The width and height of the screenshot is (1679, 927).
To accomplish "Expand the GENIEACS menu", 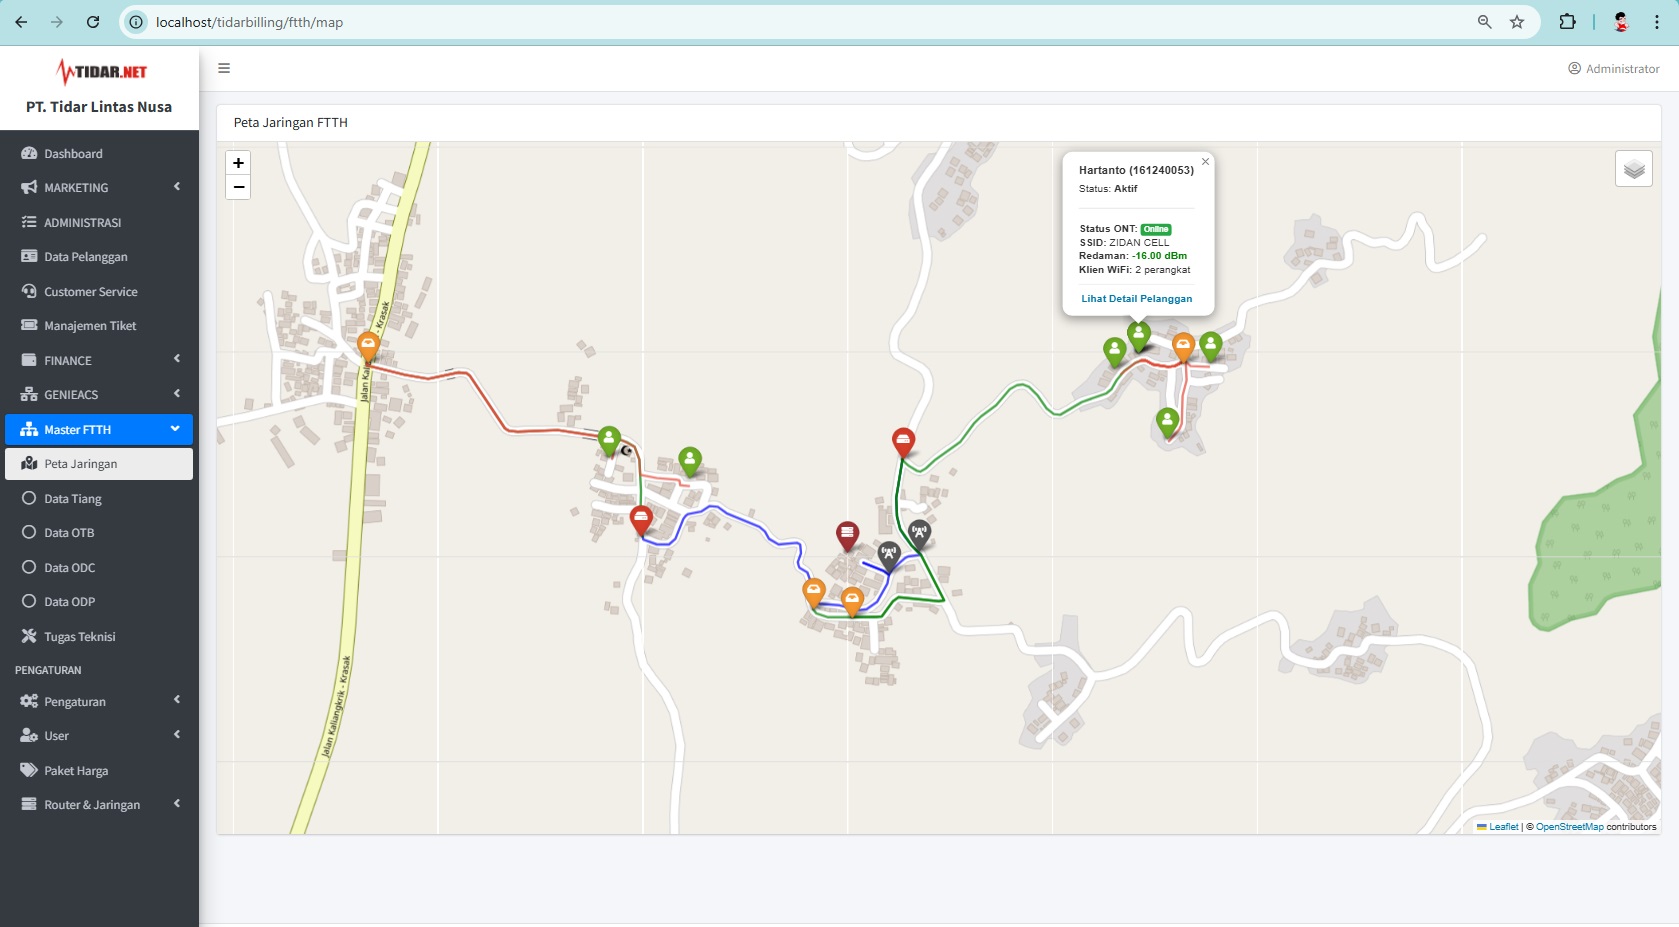I will (x=99, y=394).
